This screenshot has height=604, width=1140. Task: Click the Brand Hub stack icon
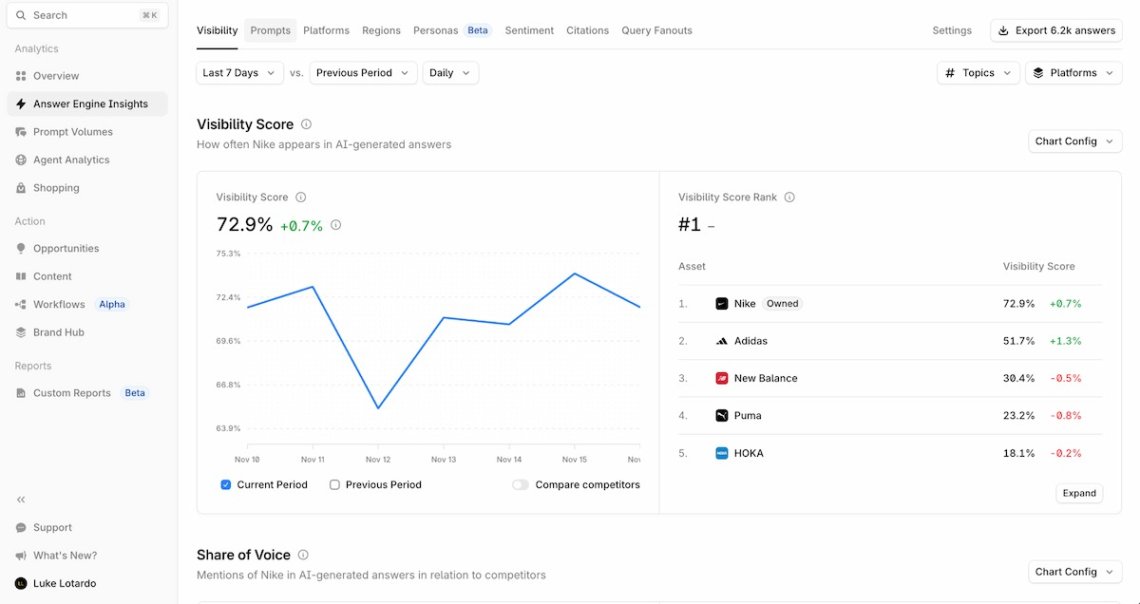[20, 332]
